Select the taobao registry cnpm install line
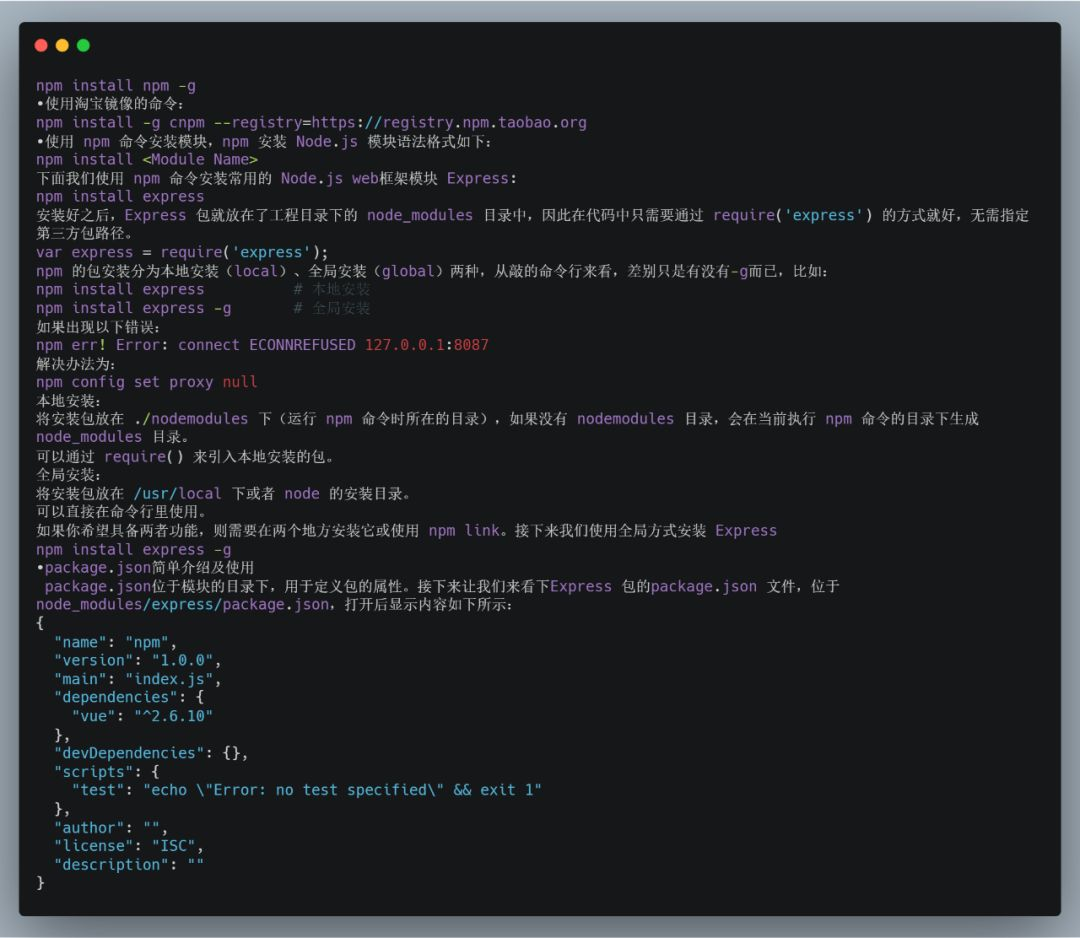This screenshot has width=1080, height=938. pos(311,123)
